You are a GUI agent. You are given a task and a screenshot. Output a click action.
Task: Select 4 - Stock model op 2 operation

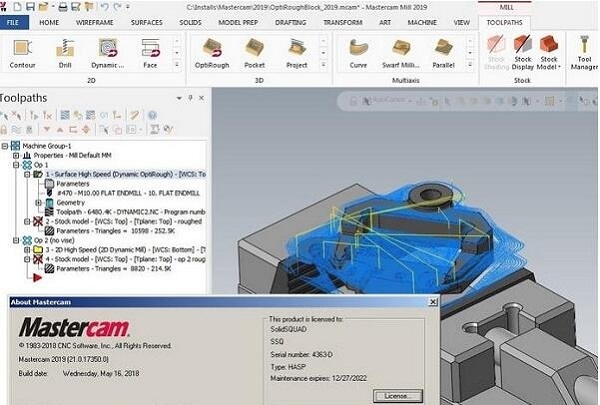tap(125, 259)
